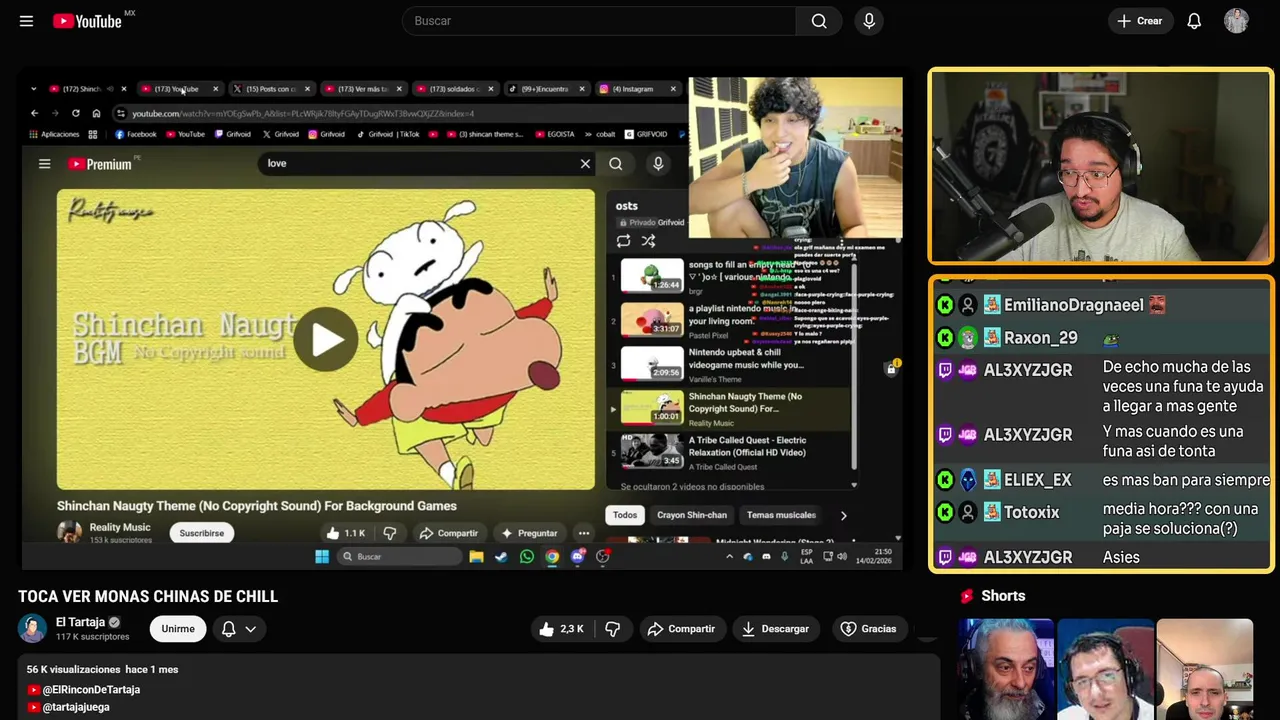Expand hidden tray icons chevron in streamed taskbar
This screenshot has height=720, width=1280.
pyautogui.click(x=729, y=557)
